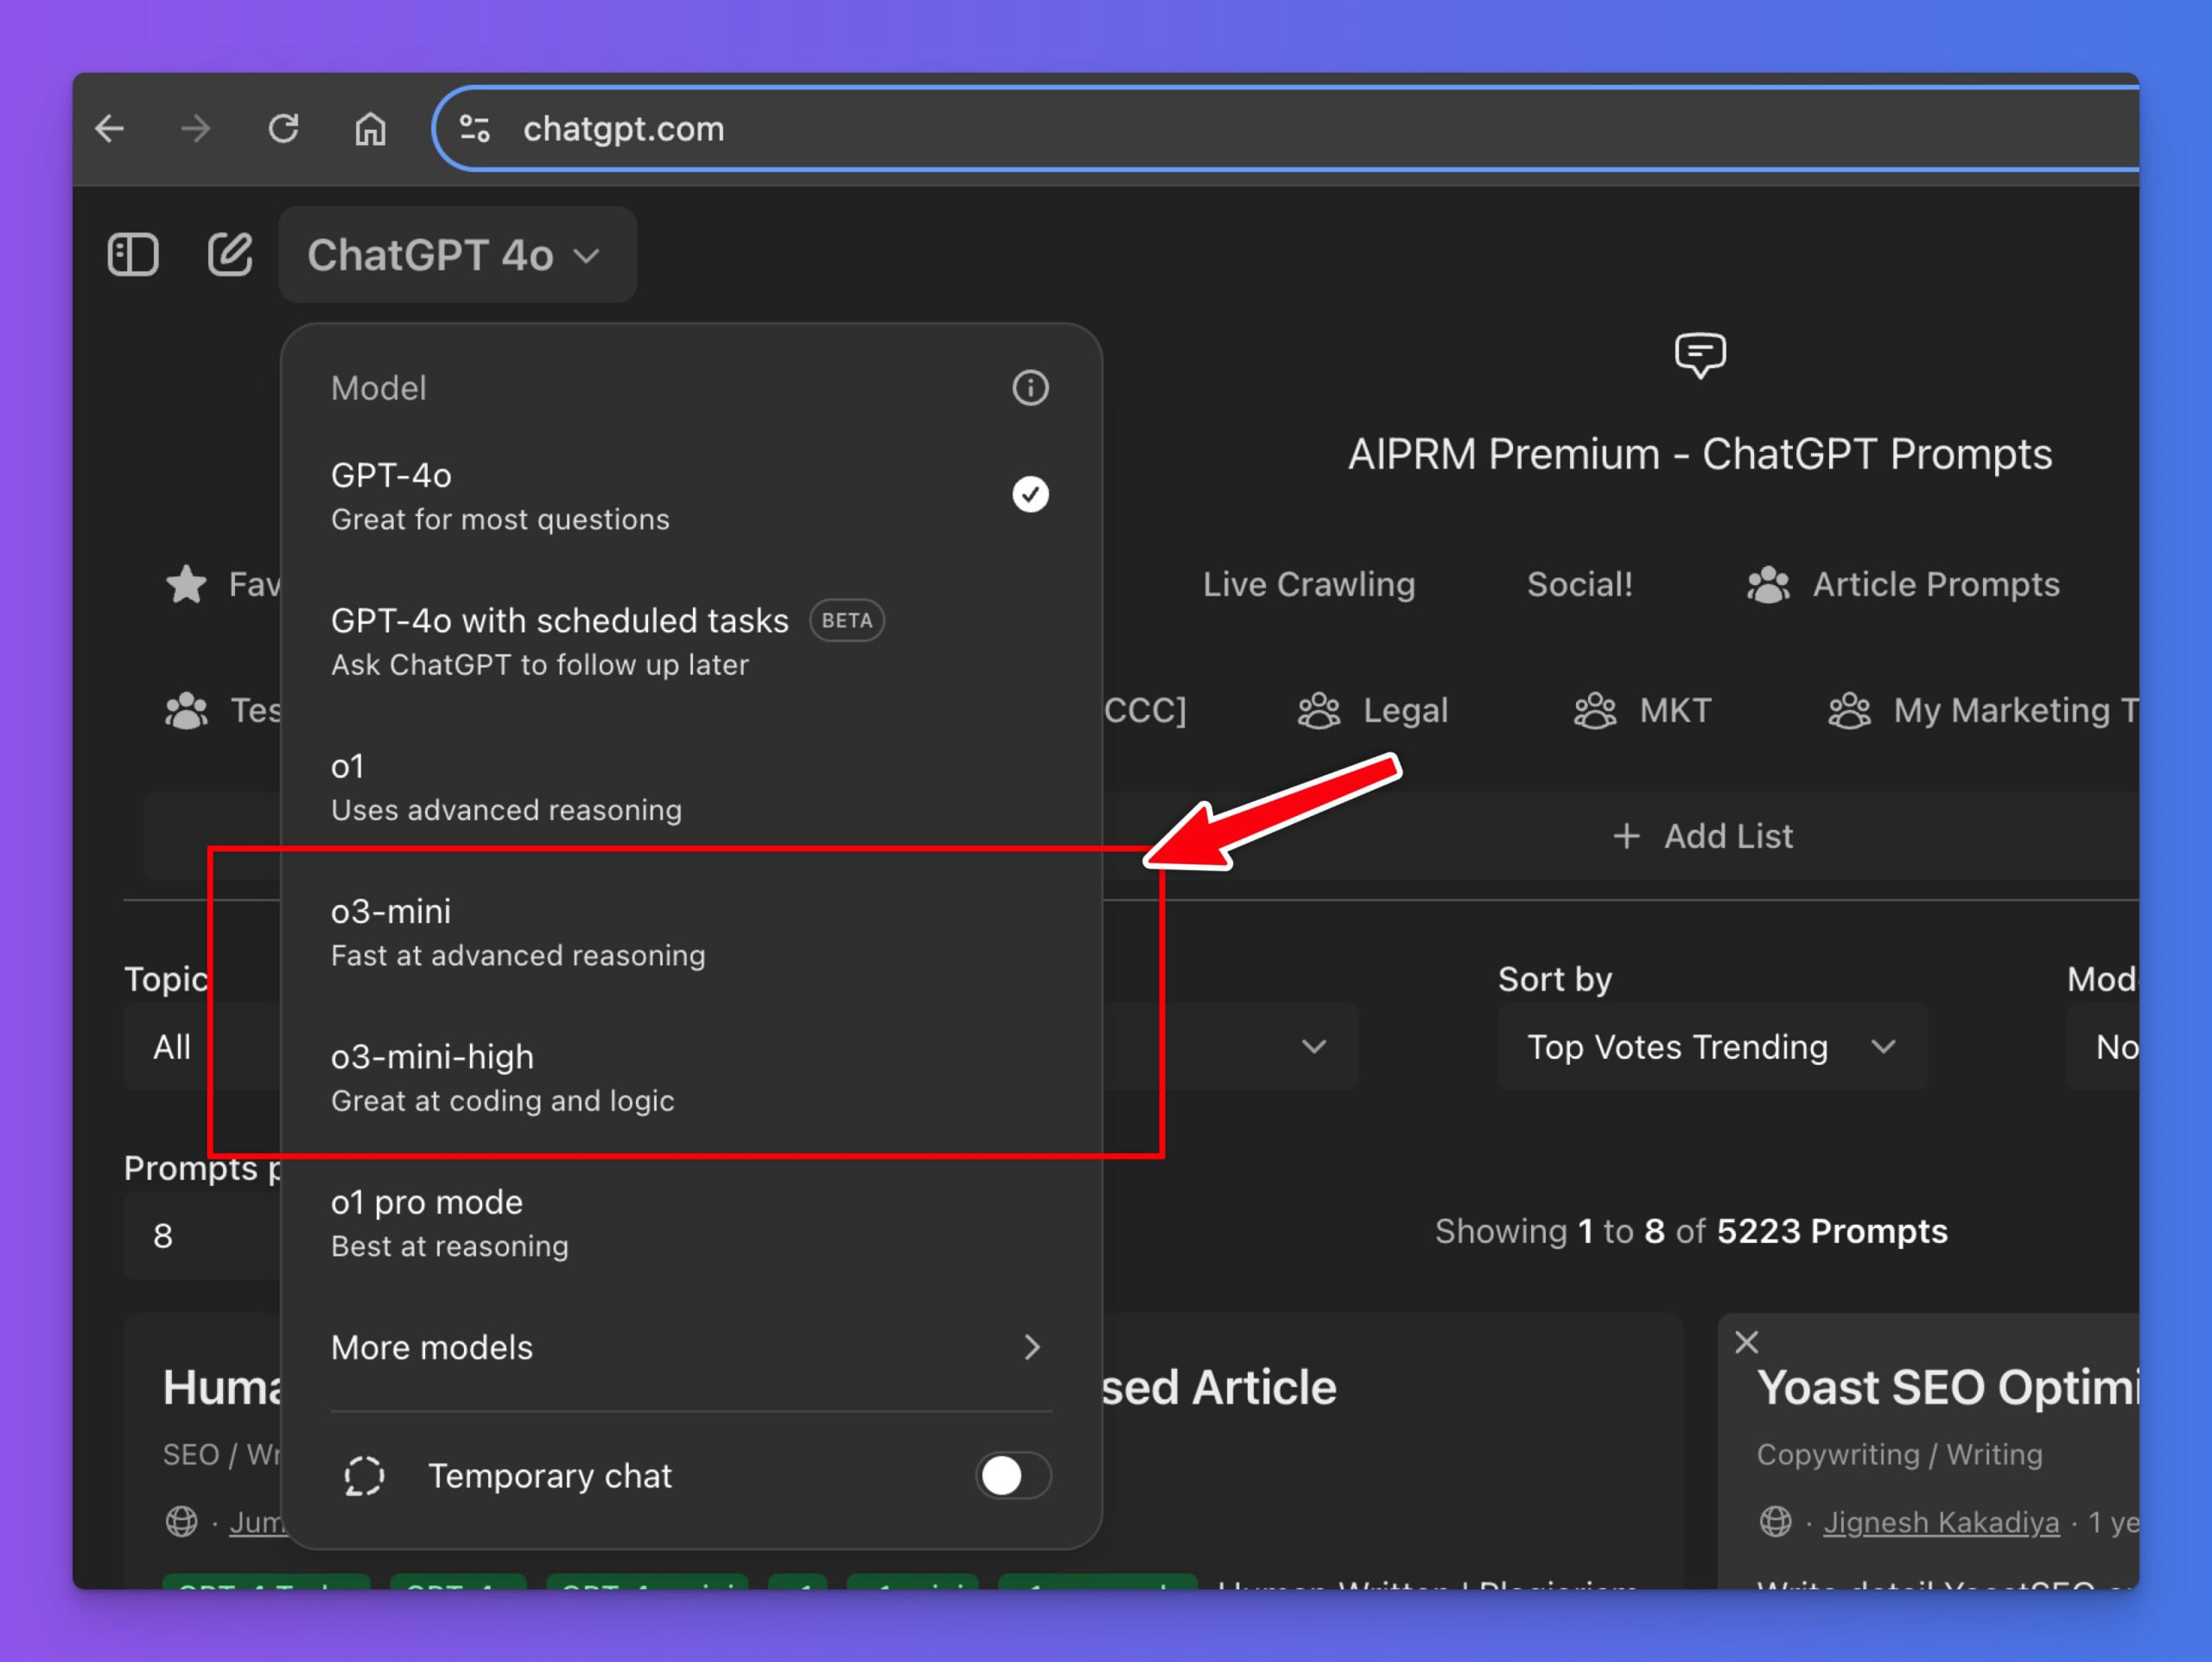
Task: Close the Yoast SEO prompt card
Action: tap(1746, 1342)
